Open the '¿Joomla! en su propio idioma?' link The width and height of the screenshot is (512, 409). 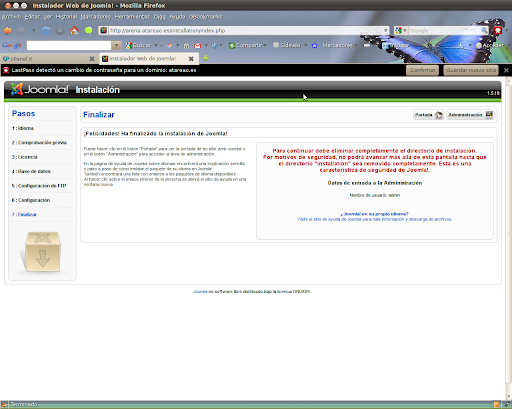click(374, 214)
